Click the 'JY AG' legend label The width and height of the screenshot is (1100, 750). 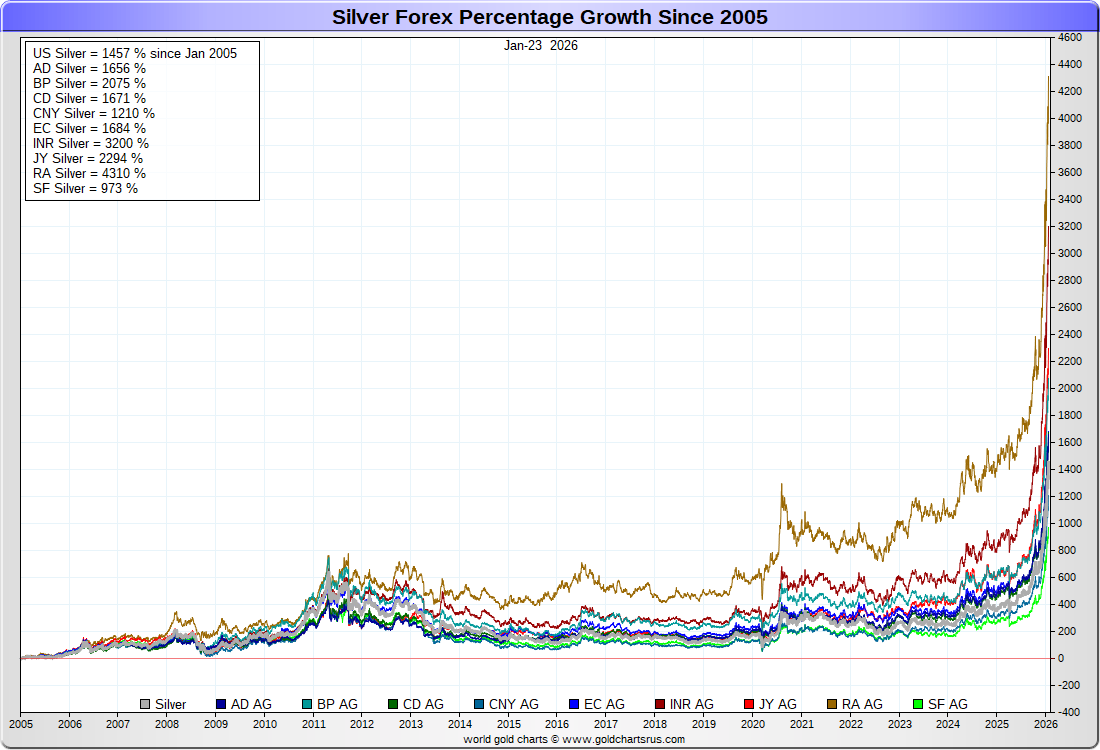click(x=778, y=704)
